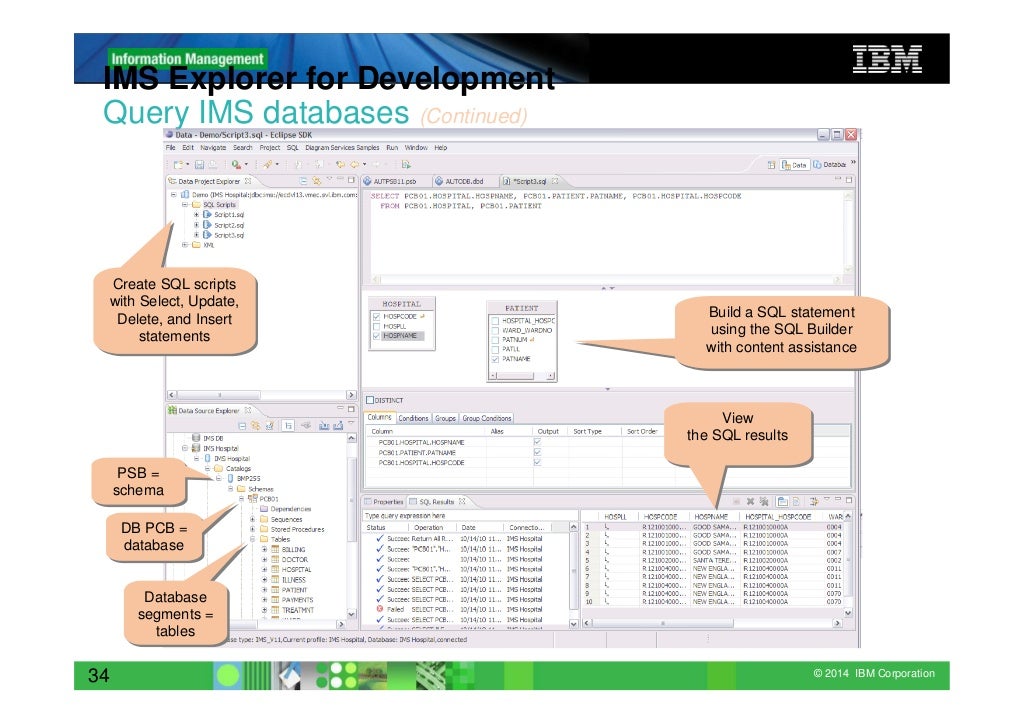Collapse the SQL Scripts folder node

[x=185, y=204]
